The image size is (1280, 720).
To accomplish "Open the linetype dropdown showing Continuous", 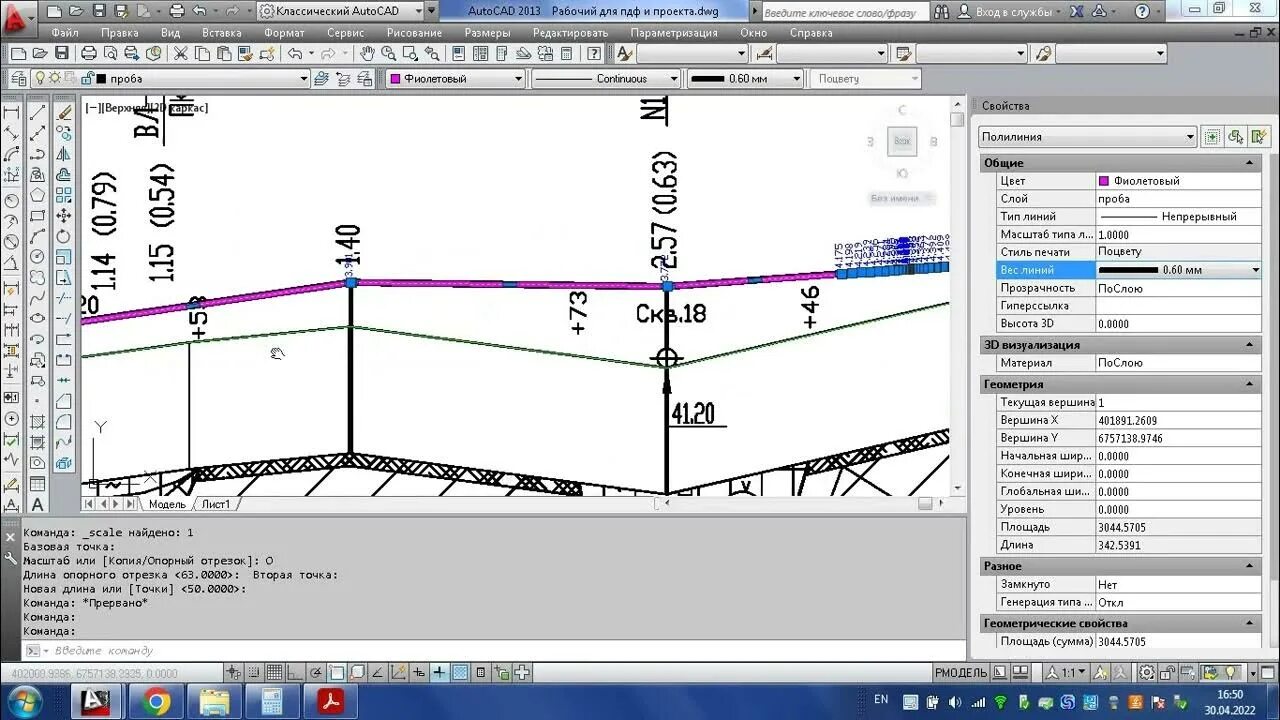I will (606, 78).
